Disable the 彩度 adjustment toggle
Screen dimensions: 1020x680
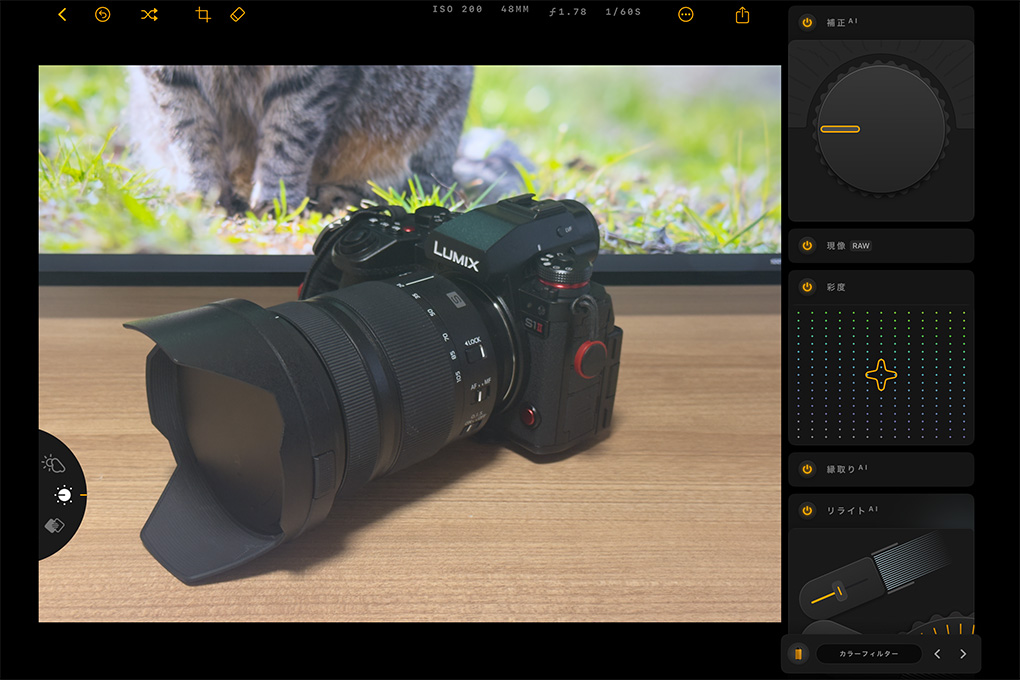pyautogui.click(x=805, y=287)
